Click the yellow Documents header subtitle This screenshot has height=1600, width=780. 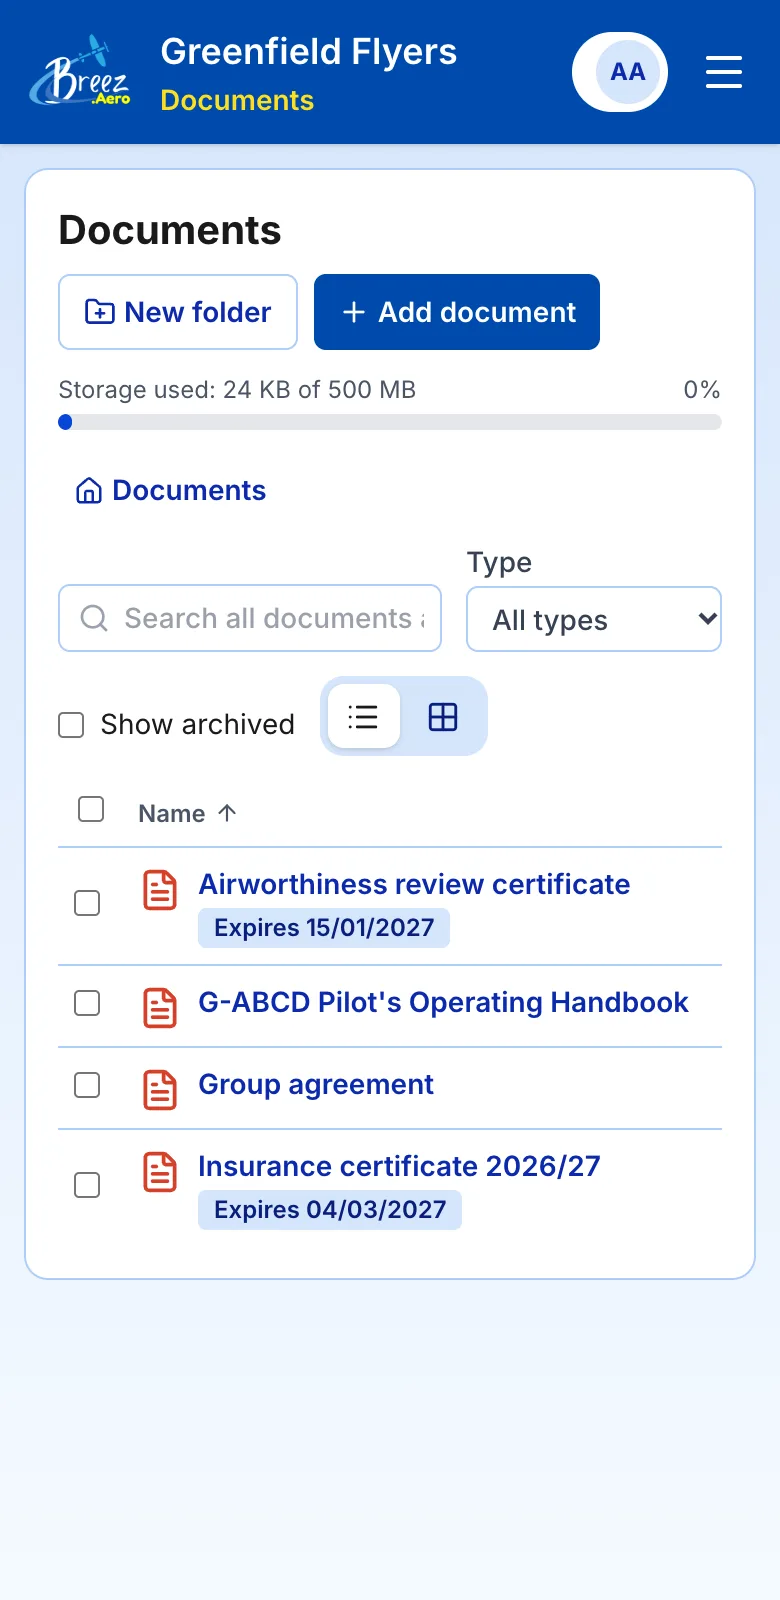(237, 100)
